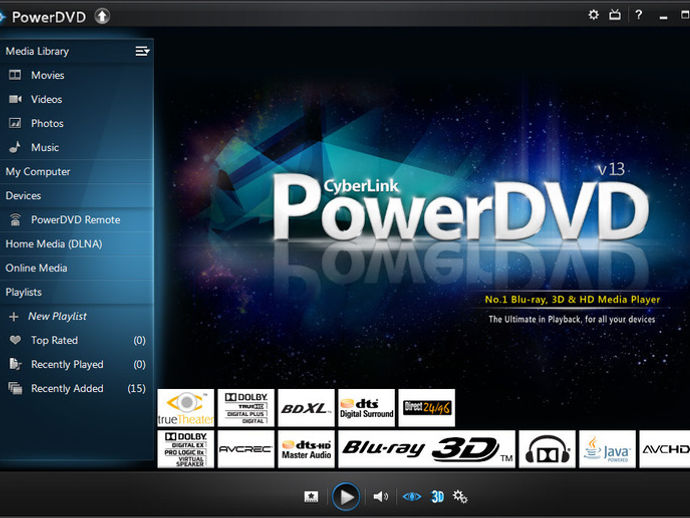This screenshot has width=690, height=518.
Task: Click the Dolby Headphone logo tile
Action: (547, 449)
